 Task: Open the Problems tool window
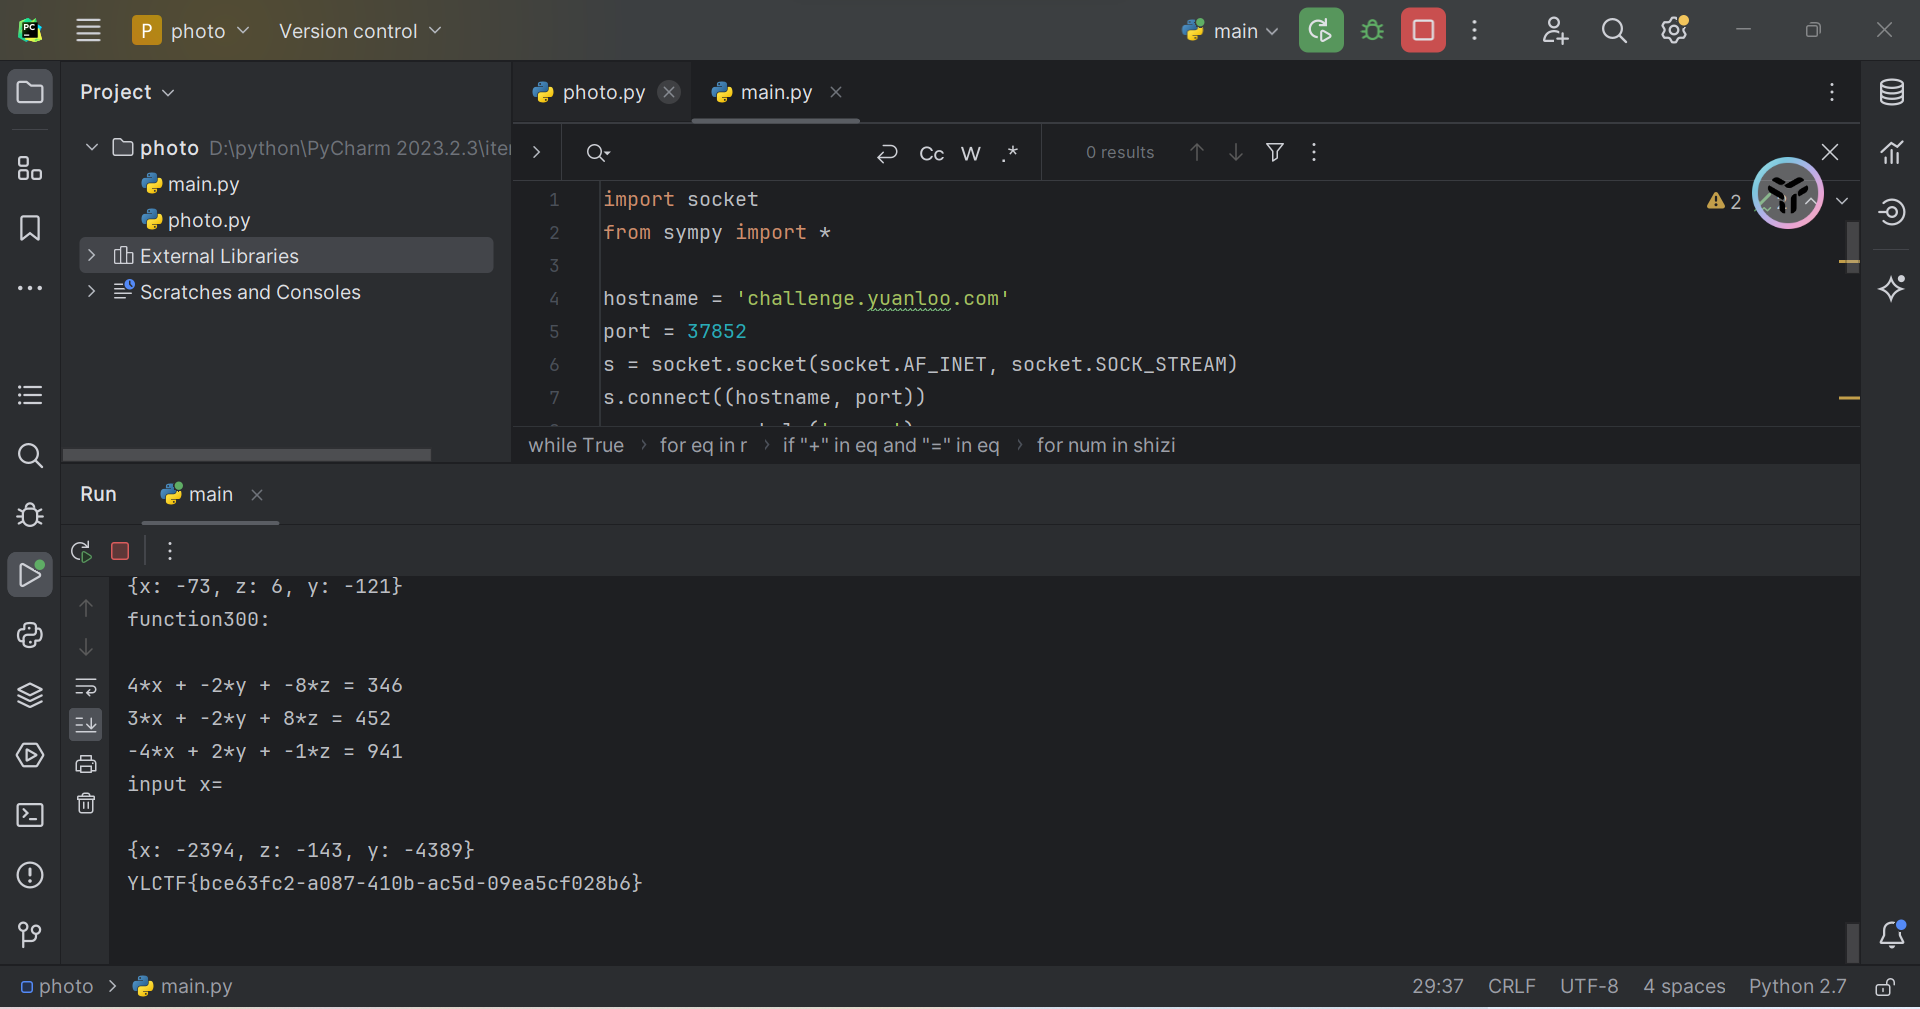(30, 875)
